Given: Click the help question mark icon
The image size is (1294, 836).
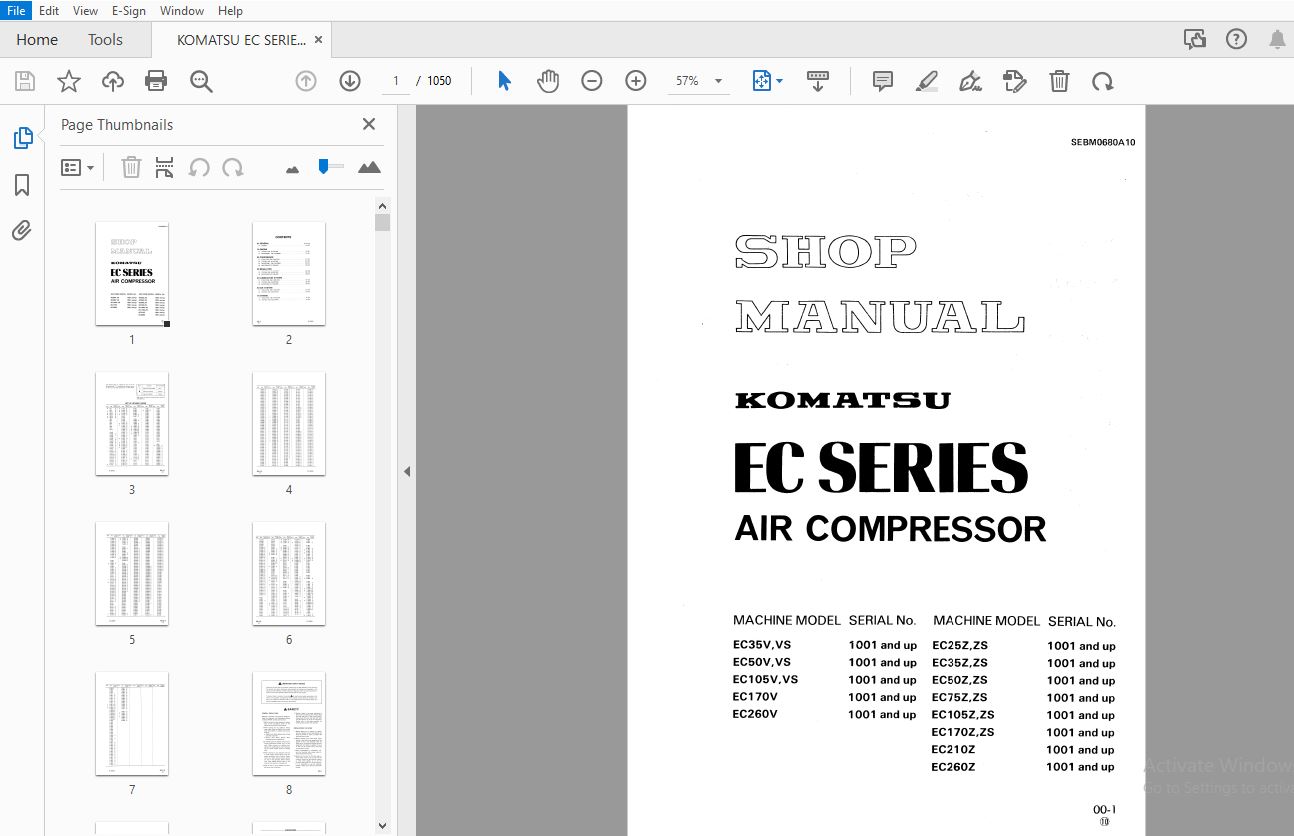Looking at the screenshot, I should coord(1237,39).
